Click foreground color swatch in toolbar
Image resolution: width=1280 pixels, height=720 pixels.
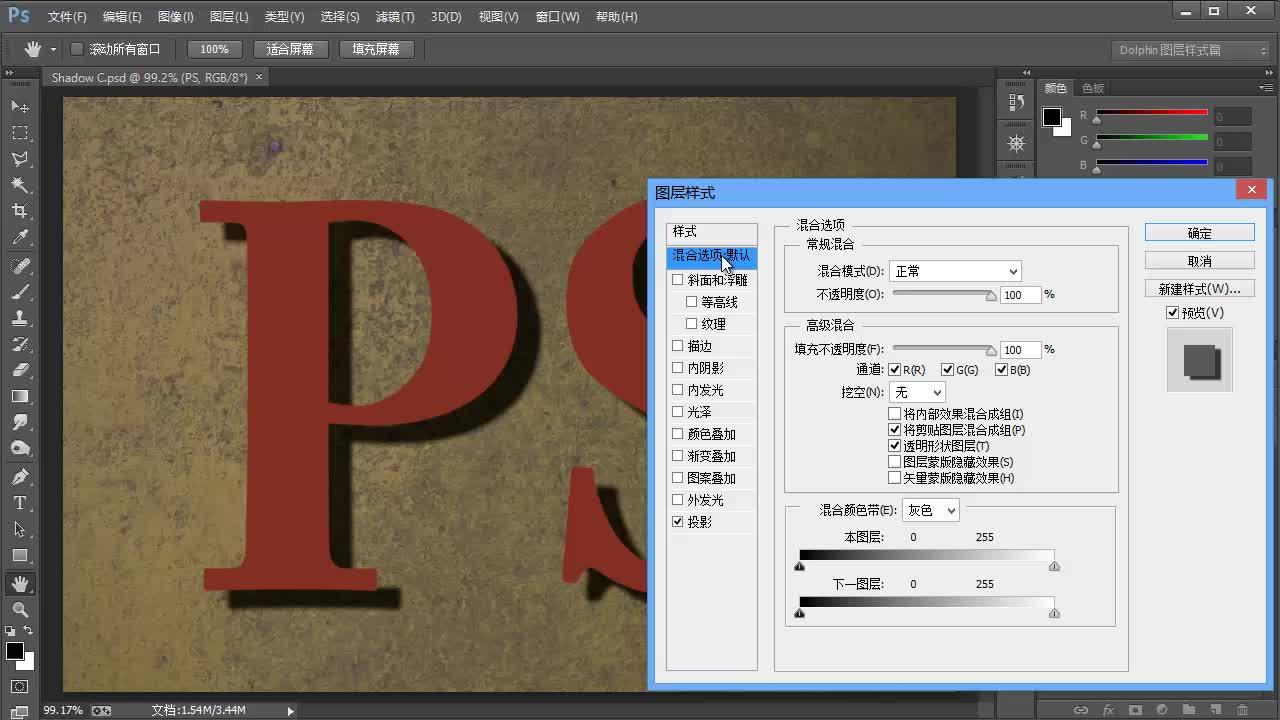pyautogui.click(x=15, y=651)
